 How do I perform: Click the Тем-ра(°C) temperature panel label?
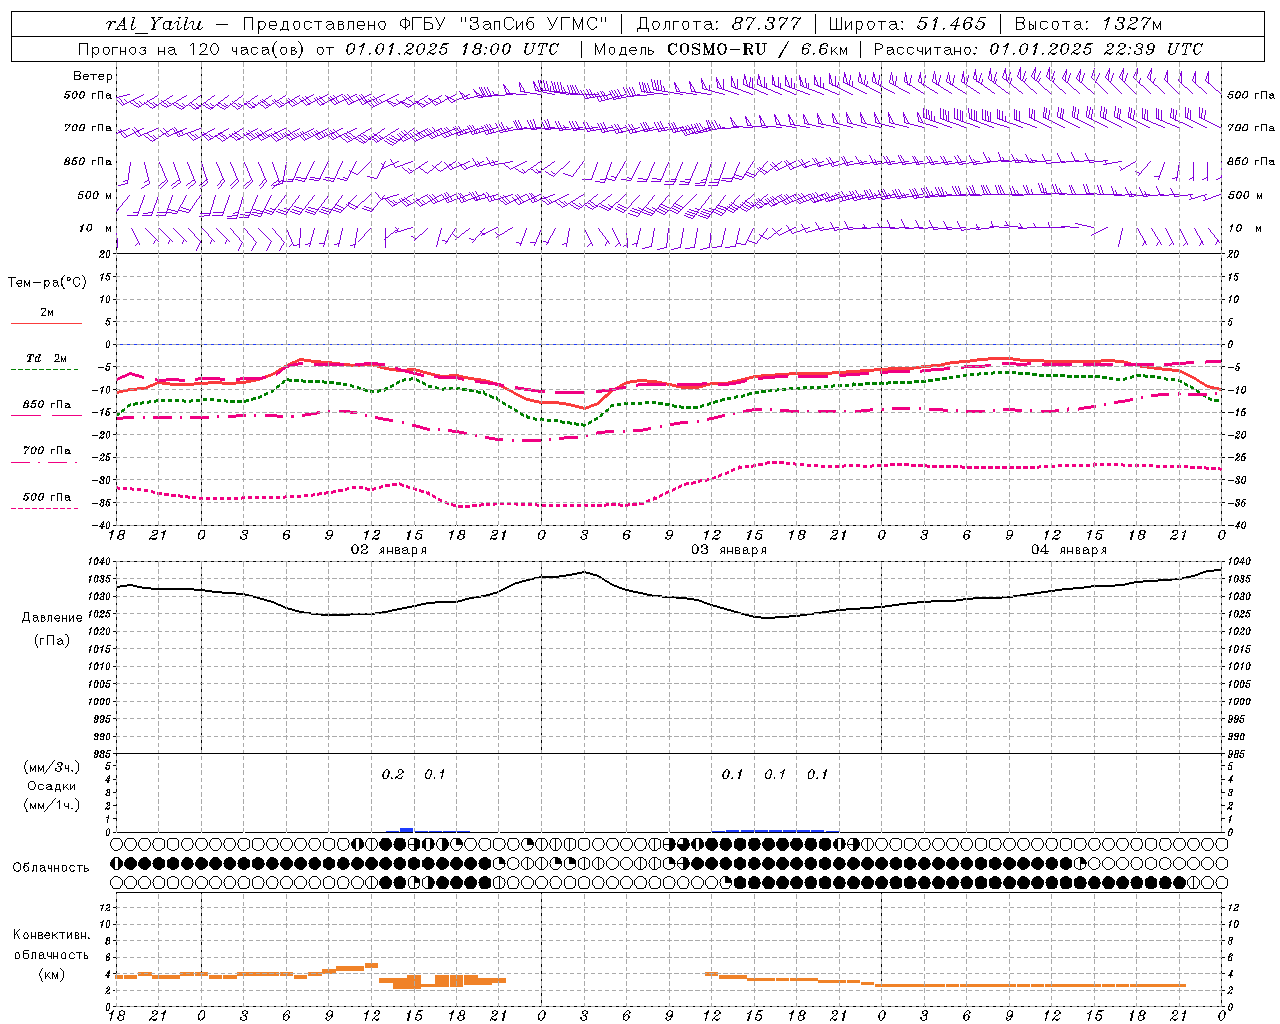click(x=47, y=283)
